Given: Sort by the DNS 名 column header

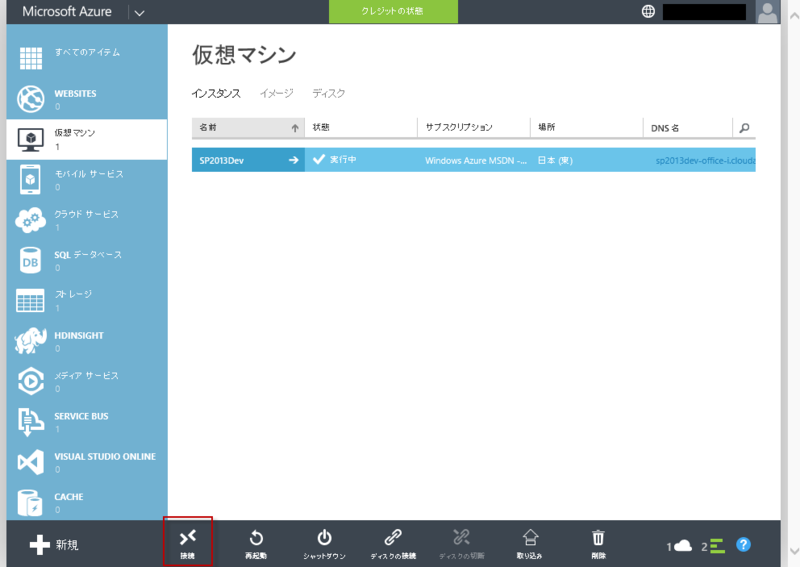Looking at the screenshot, I should click(688, 128).
